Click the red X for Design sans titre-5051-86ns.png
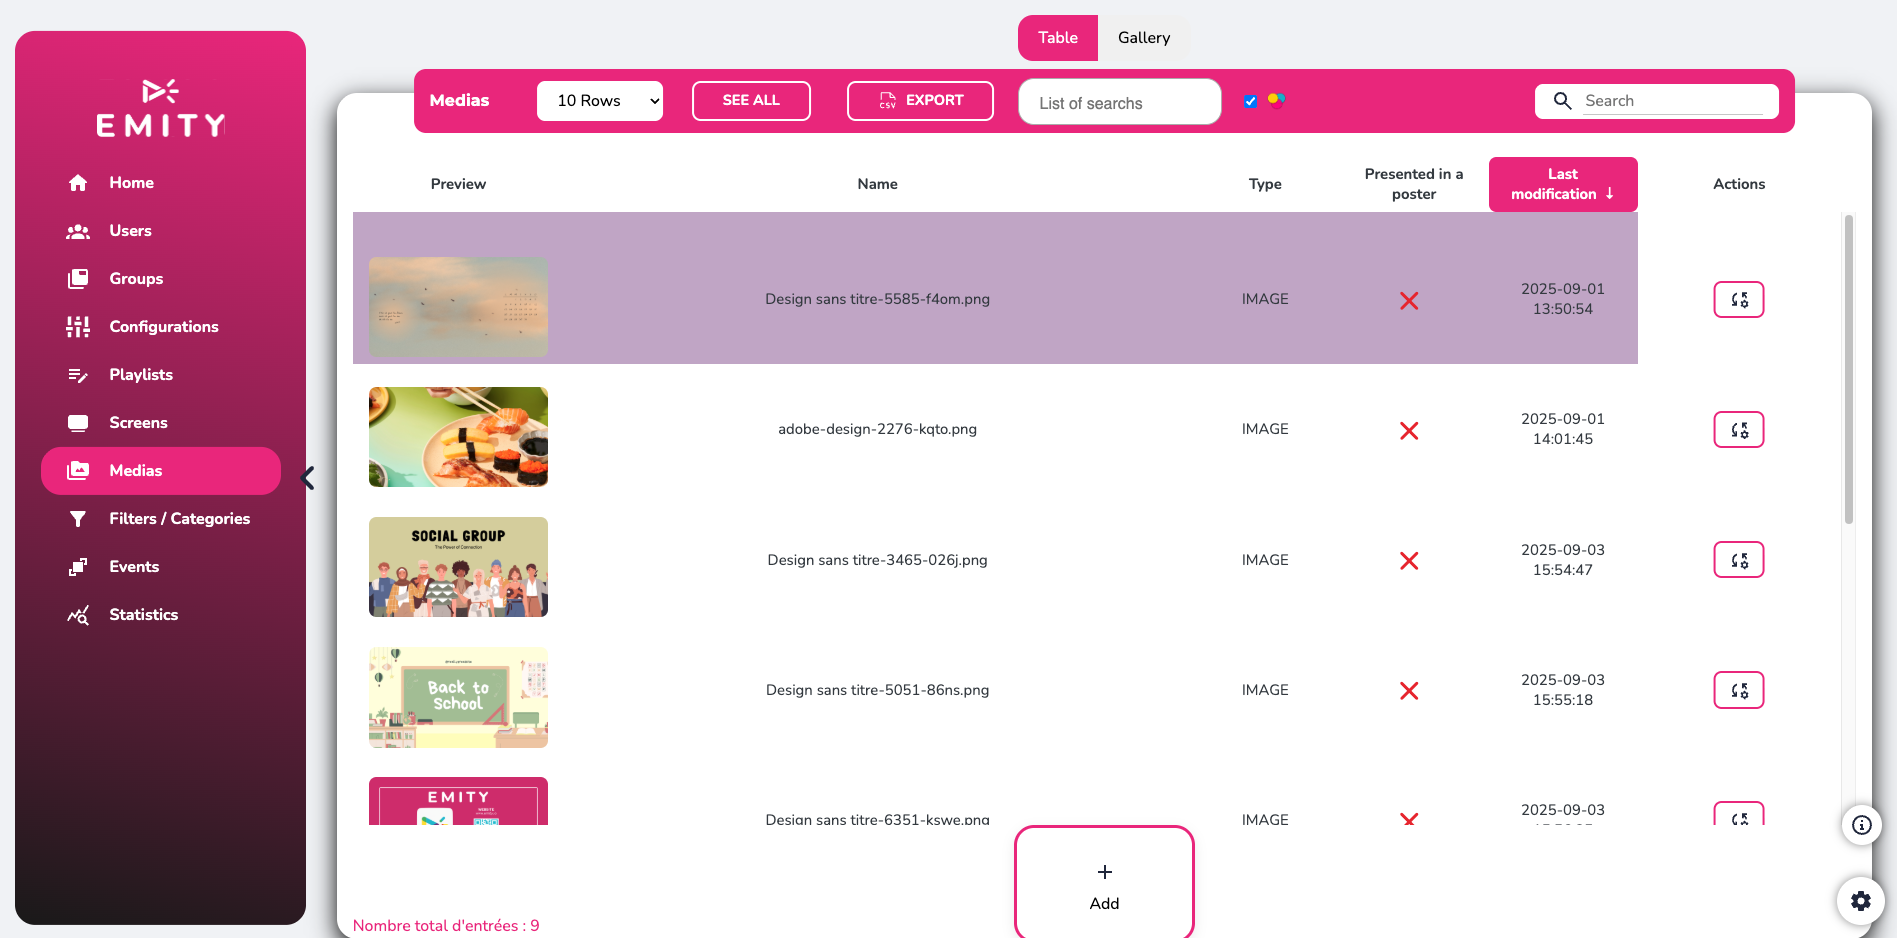Screen dimensions: 1897x938 1409,691
